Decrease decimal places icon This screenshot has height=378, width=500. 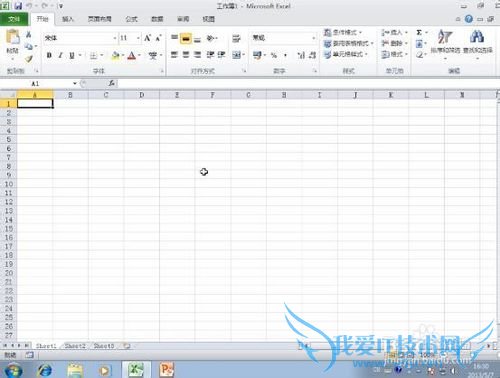(x=312, y=55)
